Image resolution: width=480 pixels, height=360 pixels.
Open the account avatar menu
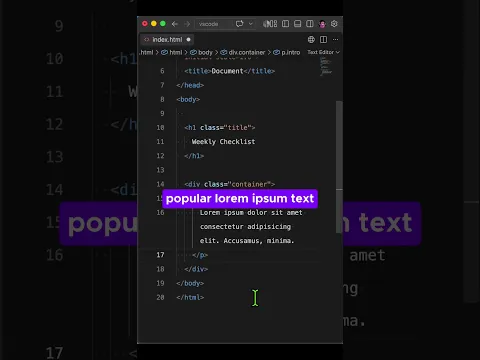click(x=322, y=24)
